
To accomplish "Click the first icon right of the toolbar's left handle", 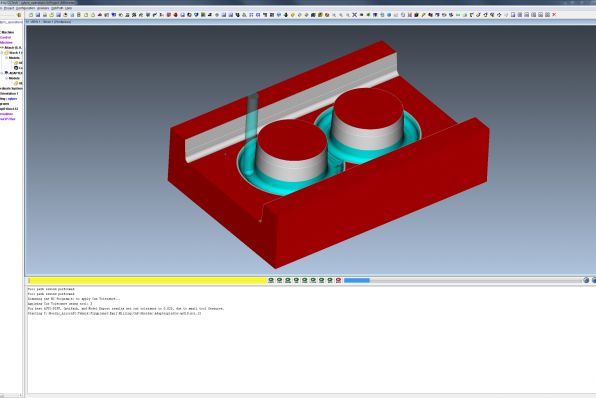I will pyautogui.click(x=31, y=15).
